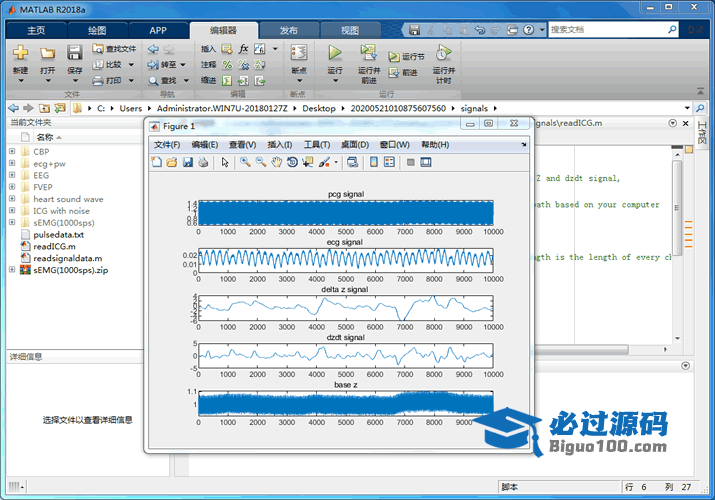Click the percent comment icon
Image resolution: width=715 pixels, height=500 pixels.
point(227,65)
